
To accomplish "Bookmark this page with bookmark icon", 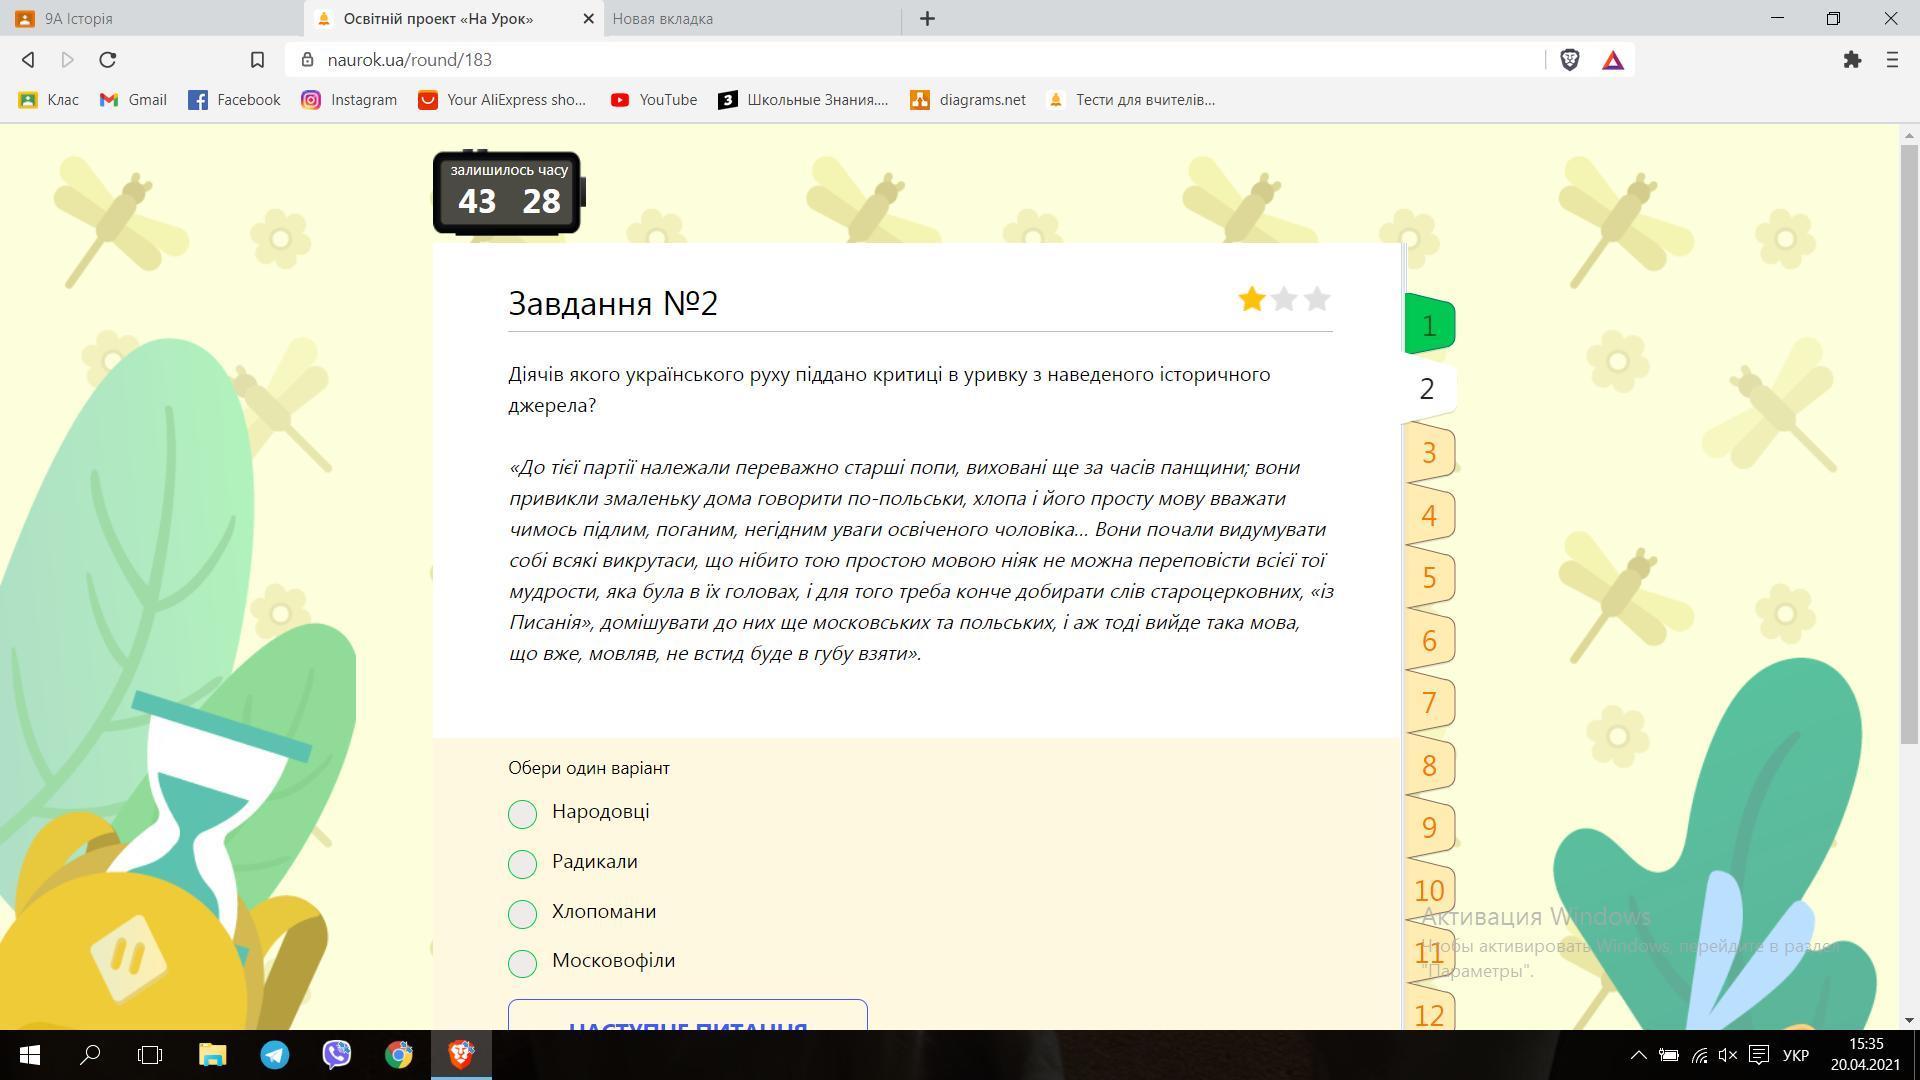I will coord(257,60).
